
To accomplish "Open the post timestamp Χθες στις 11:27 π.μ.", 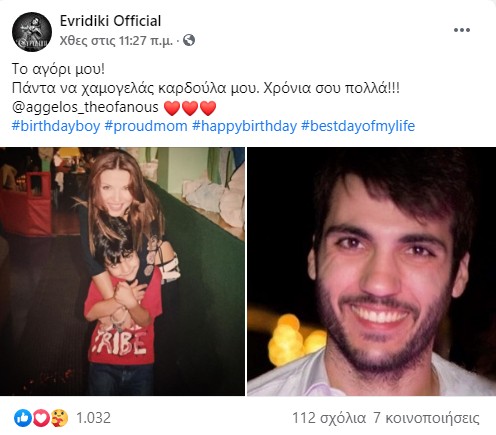I will tap(116, 41).
